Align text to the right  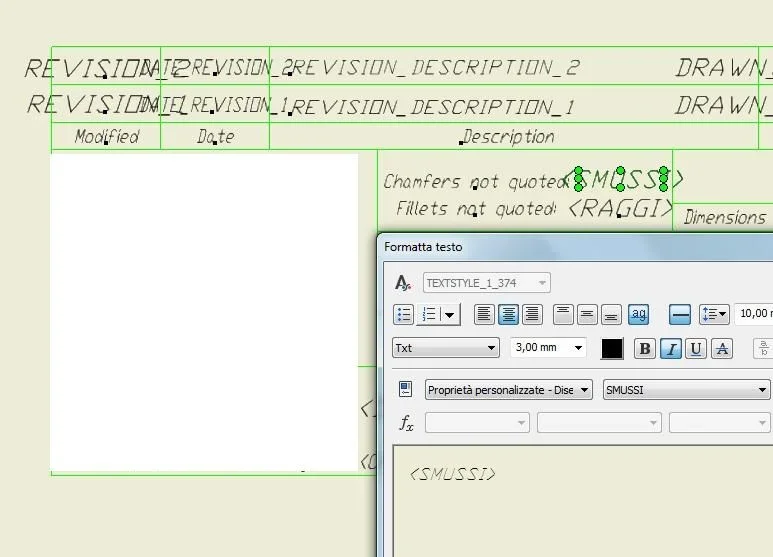(x=532, y=314)
